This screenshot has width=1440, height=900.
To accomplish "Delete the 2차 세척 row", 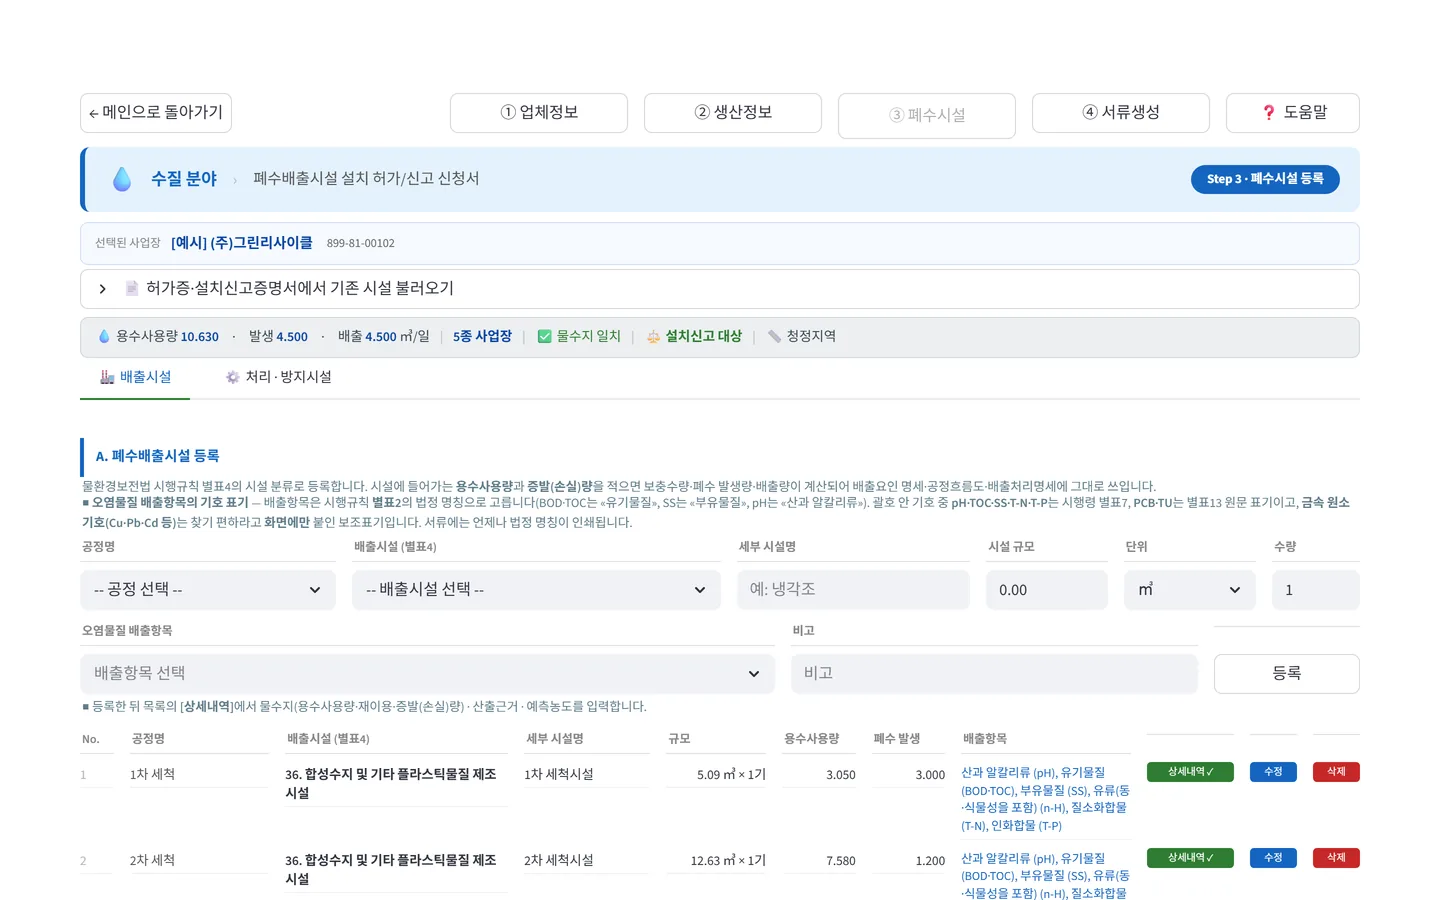I will click(1336, 858).
